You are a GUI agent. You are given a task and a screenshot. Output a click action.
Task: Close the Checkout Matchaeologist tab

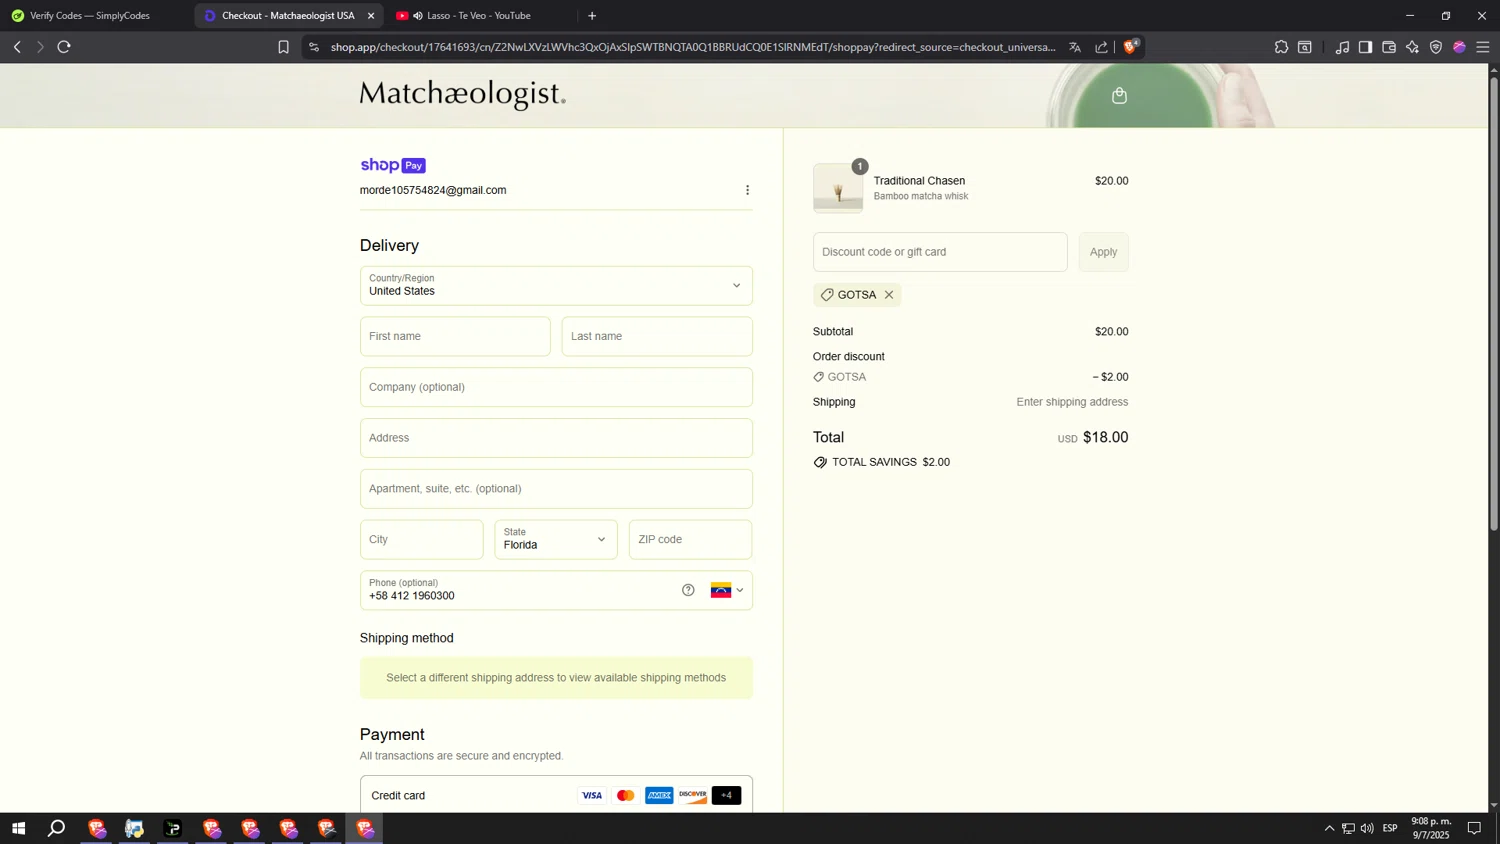coord(371,16)
